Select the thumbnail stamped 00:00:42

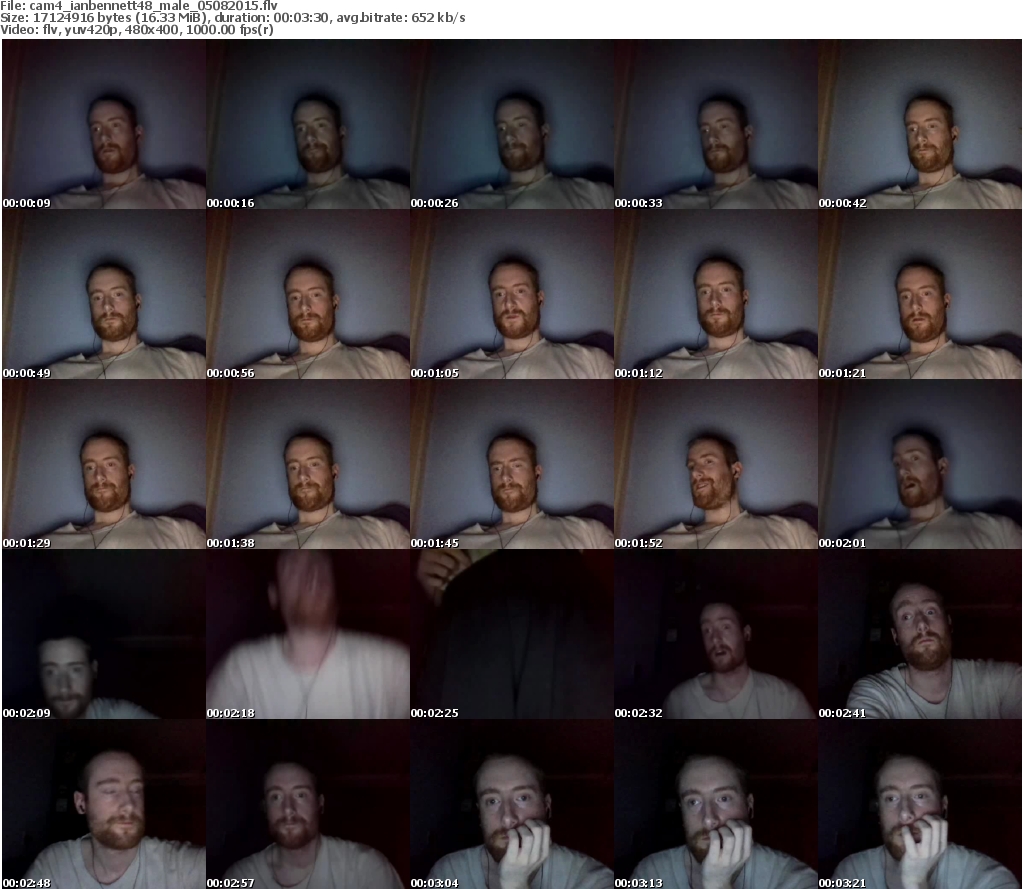pos(920,124)
